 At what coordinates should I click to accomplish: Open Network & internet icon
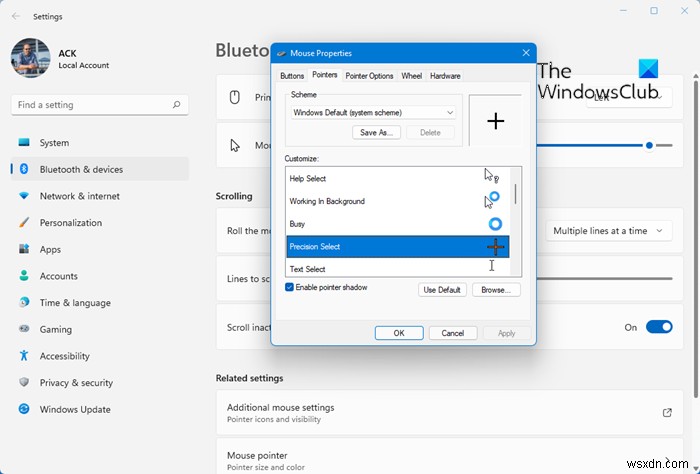click(24, 196)
